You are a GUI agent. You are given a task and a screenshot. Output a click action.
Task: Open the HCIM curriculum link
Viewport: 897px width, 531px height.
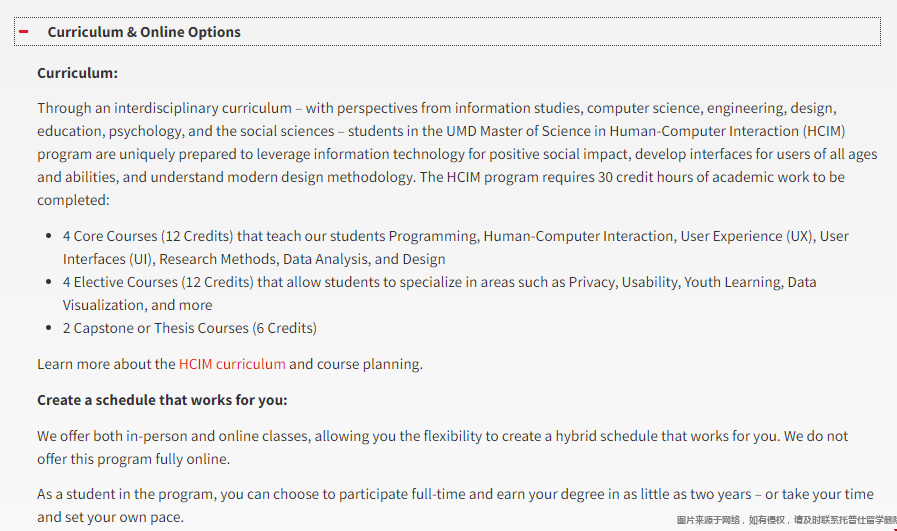point(232,364)
